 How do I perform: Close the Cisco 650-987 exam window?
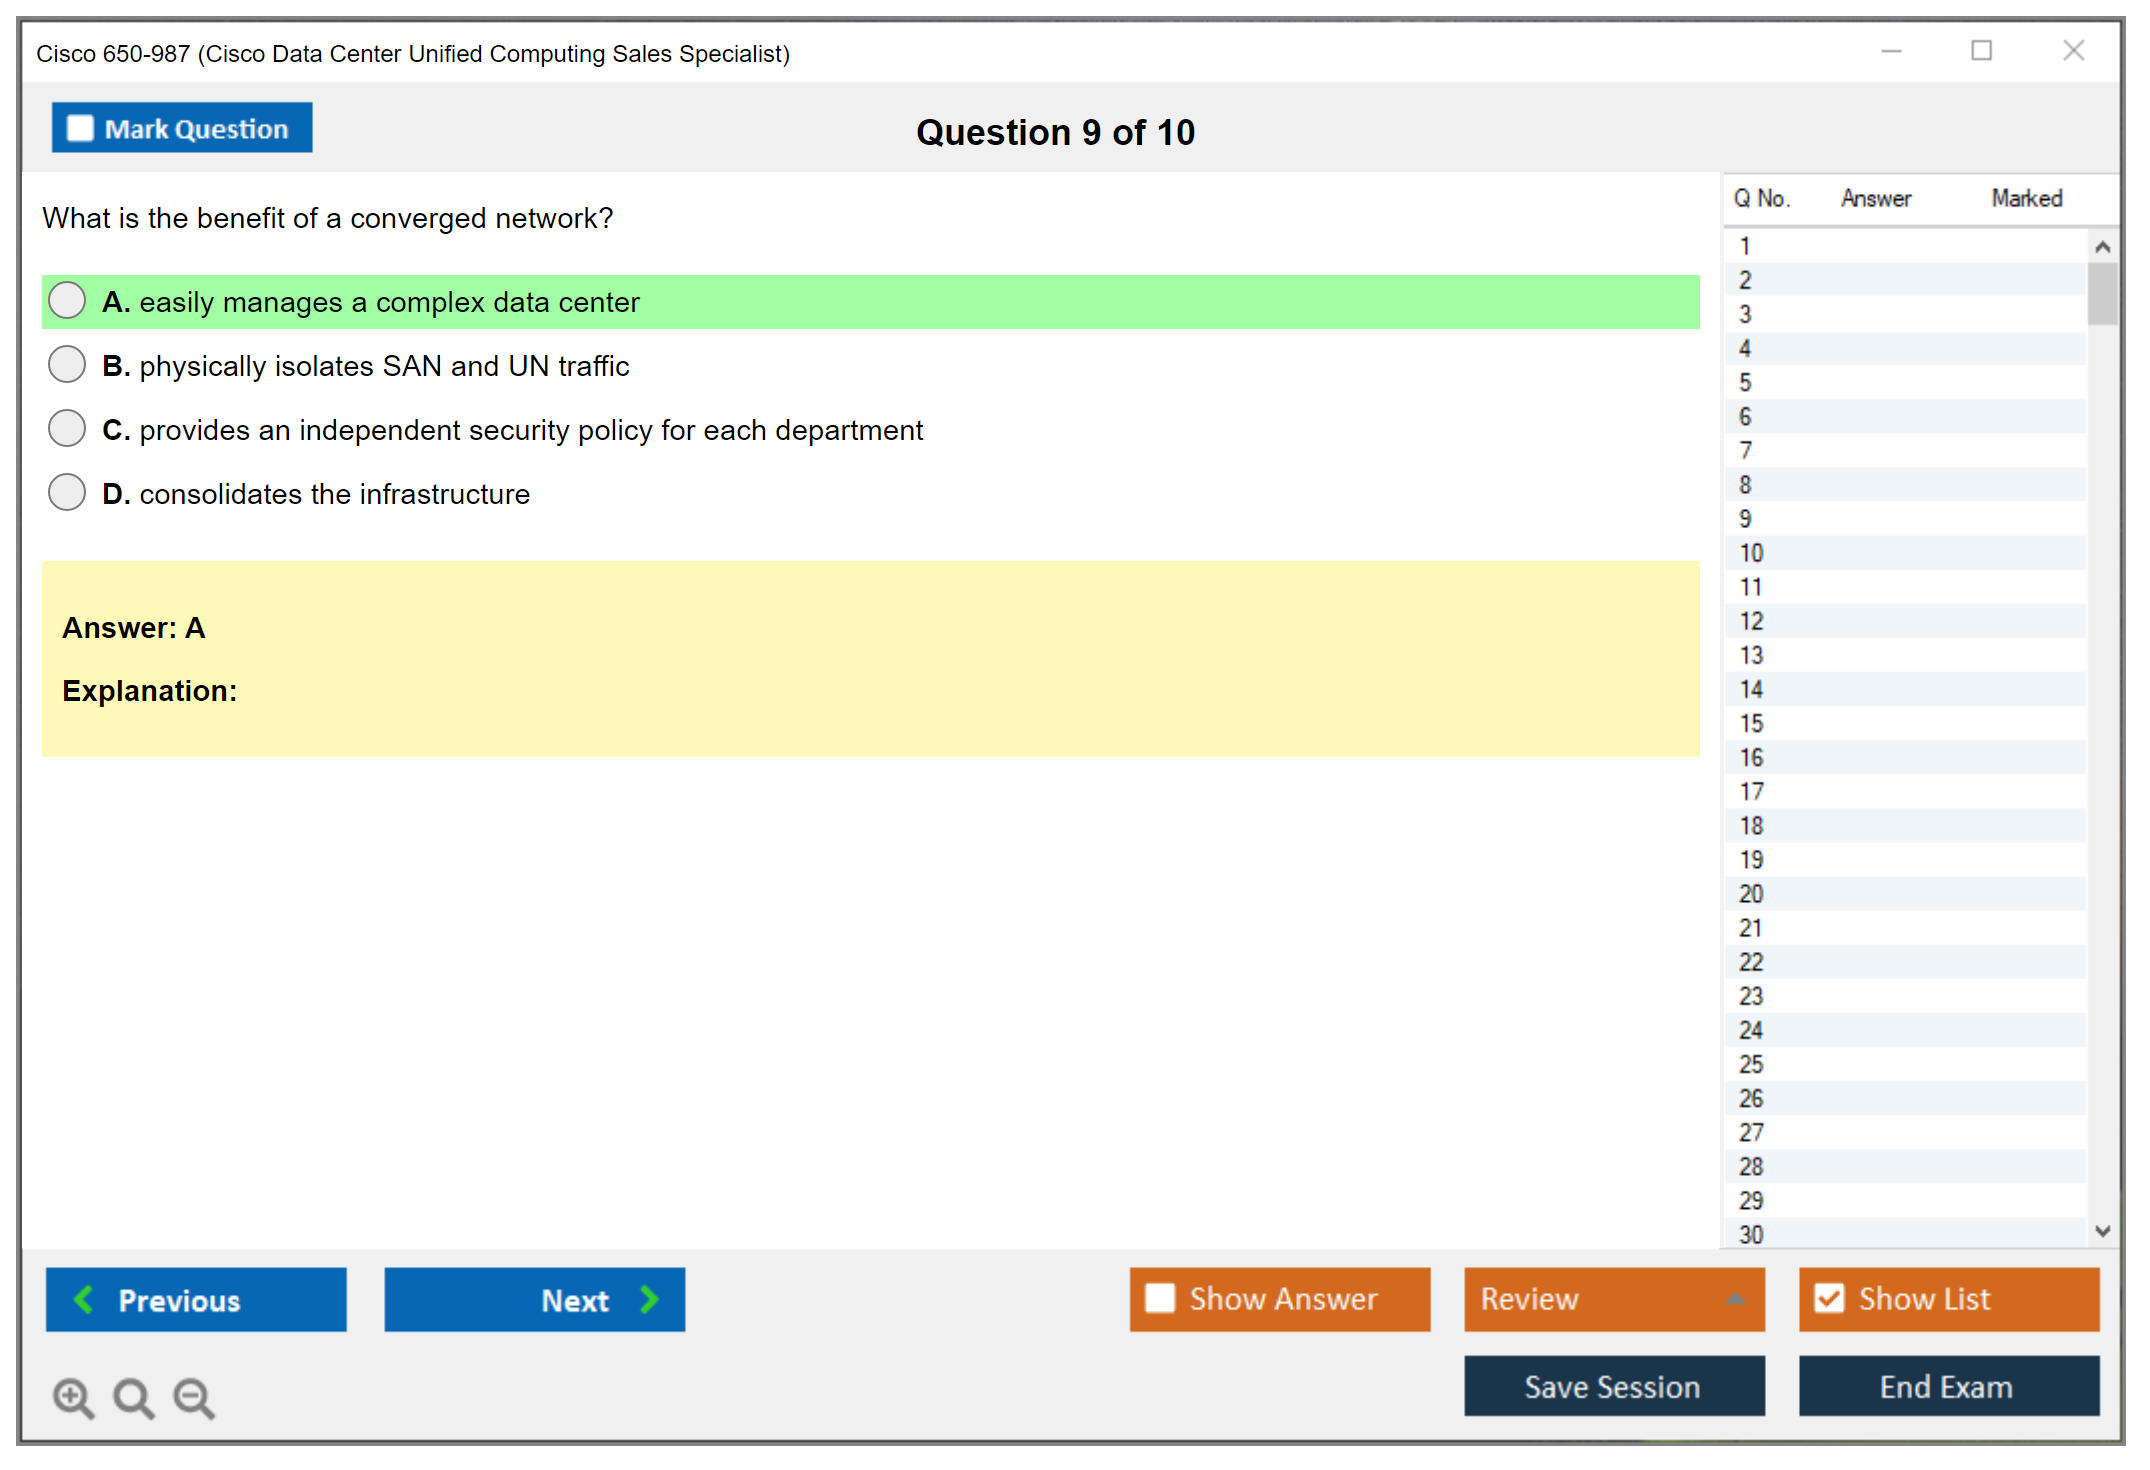(2073, 51)
